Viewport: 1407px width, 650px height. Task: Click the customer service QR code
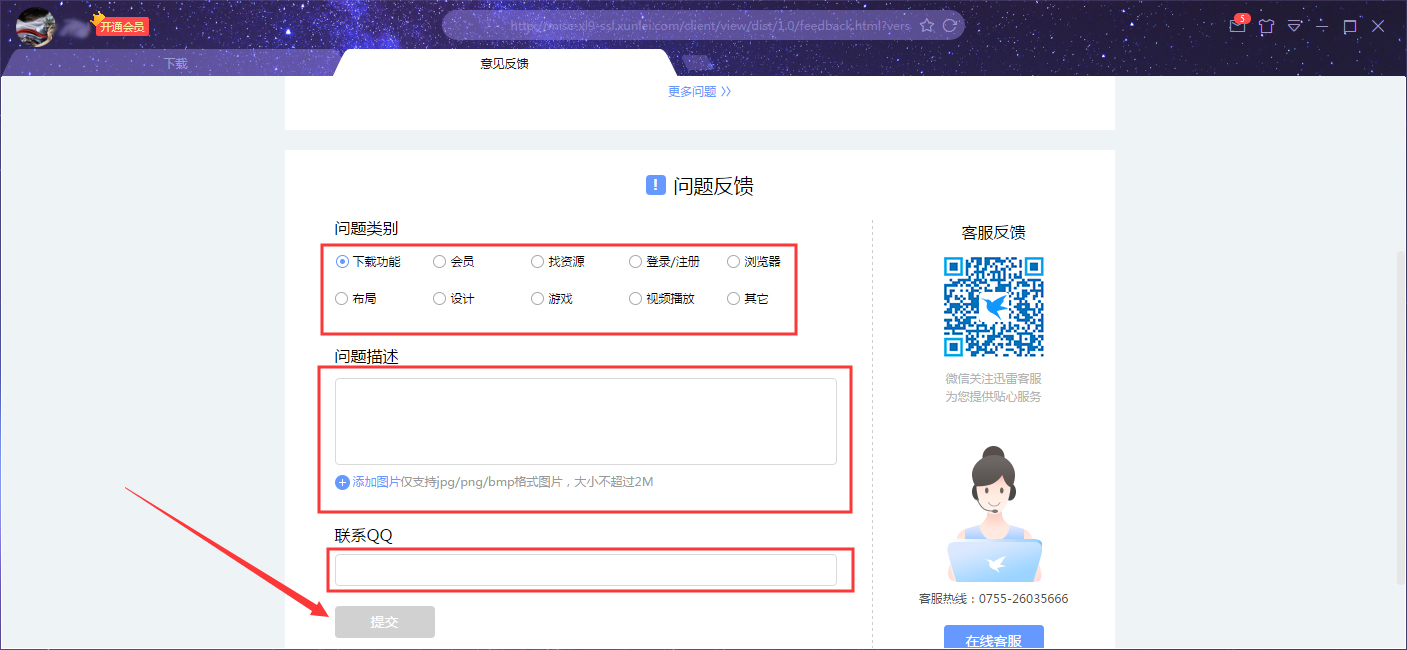[x=993, y=307]
